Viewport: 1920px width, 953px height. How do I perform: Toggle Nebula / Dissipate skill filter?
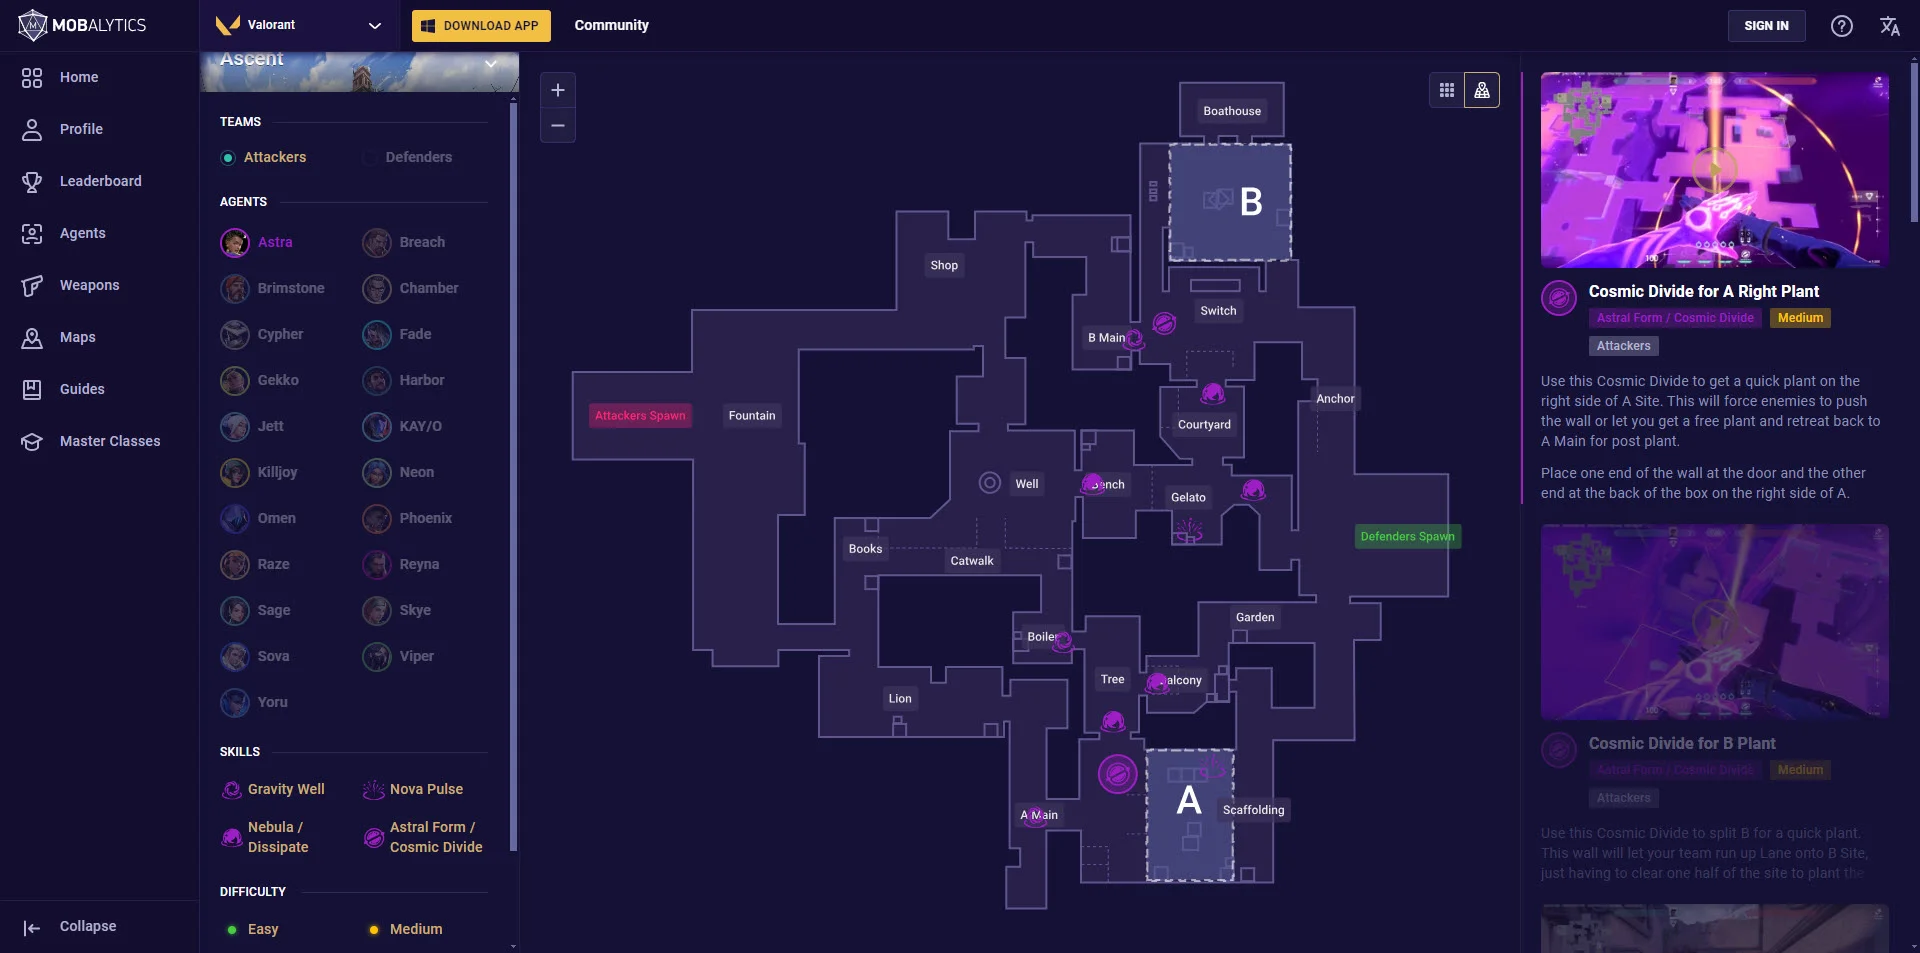(x=266, y=837)
